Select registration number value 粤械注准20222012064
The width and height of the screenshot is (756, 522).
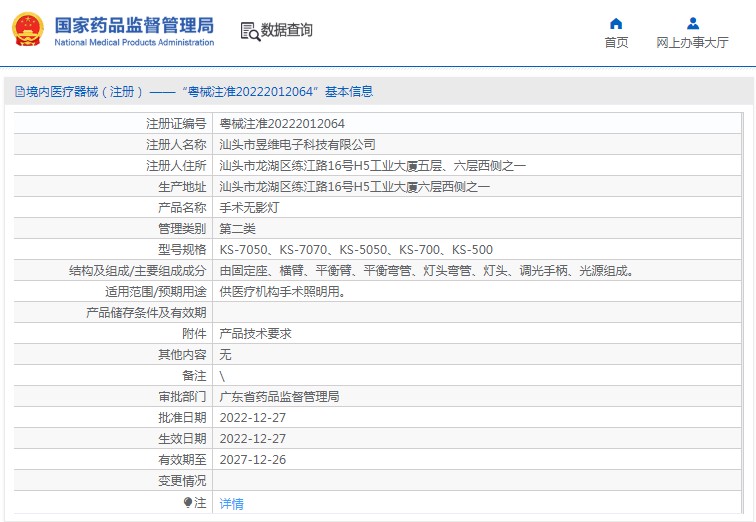282,124
